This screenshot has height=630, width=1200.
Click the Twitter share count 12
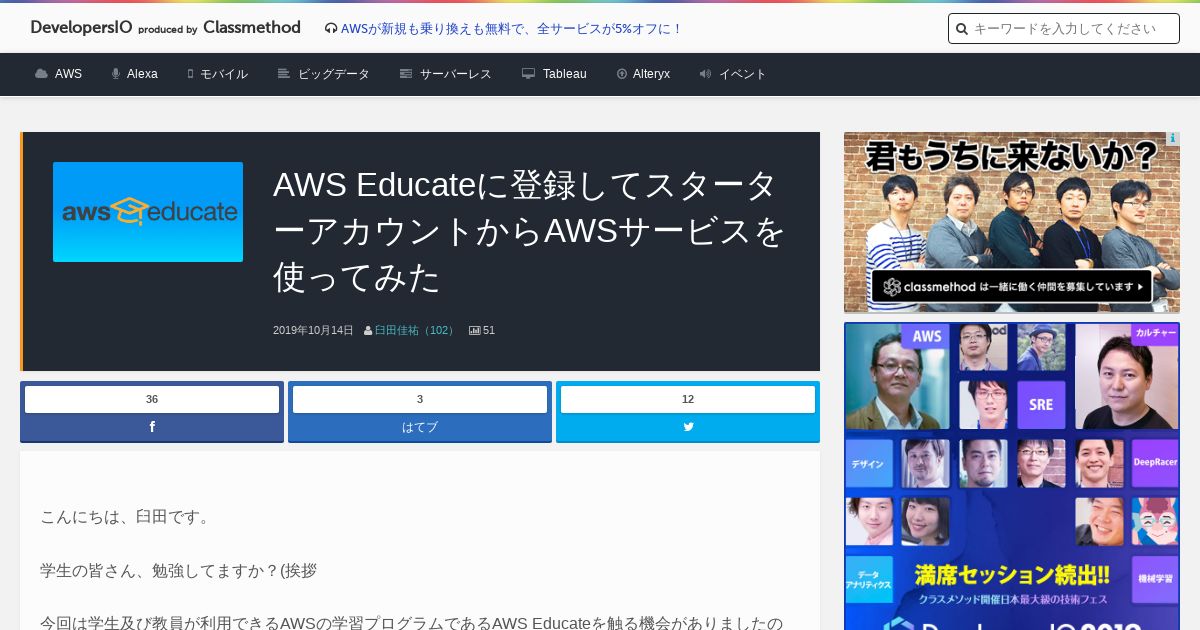pos(688,399)
